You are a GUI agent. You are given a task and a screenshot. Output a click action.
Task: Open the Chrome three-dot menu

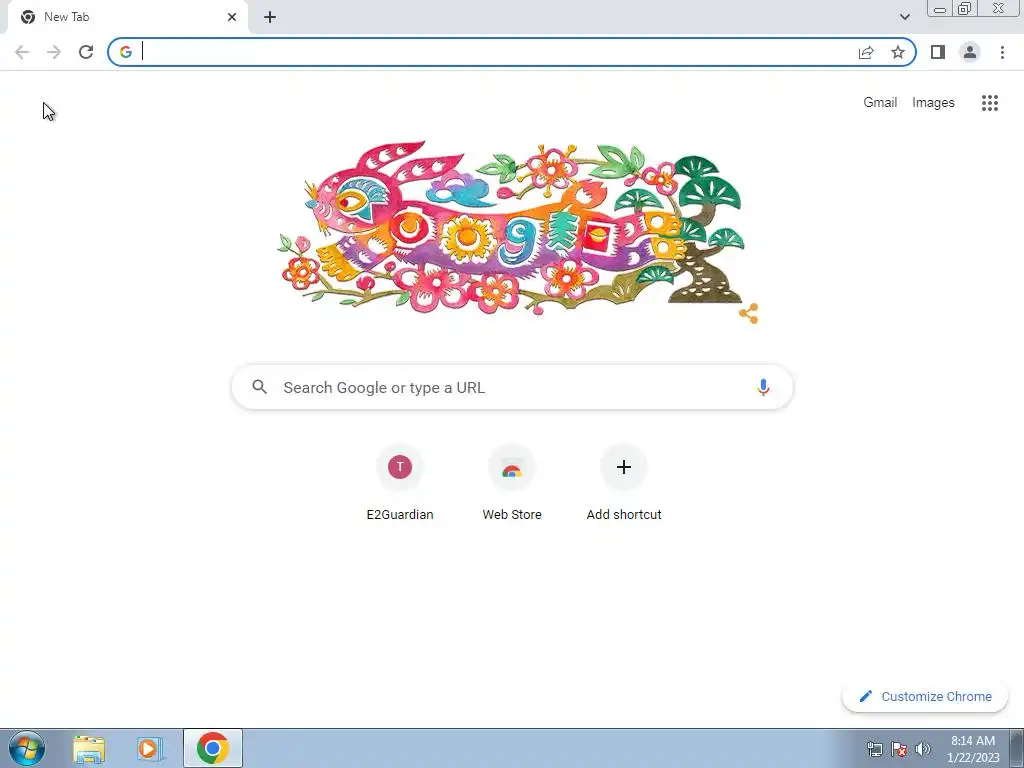coord(1002,52)
